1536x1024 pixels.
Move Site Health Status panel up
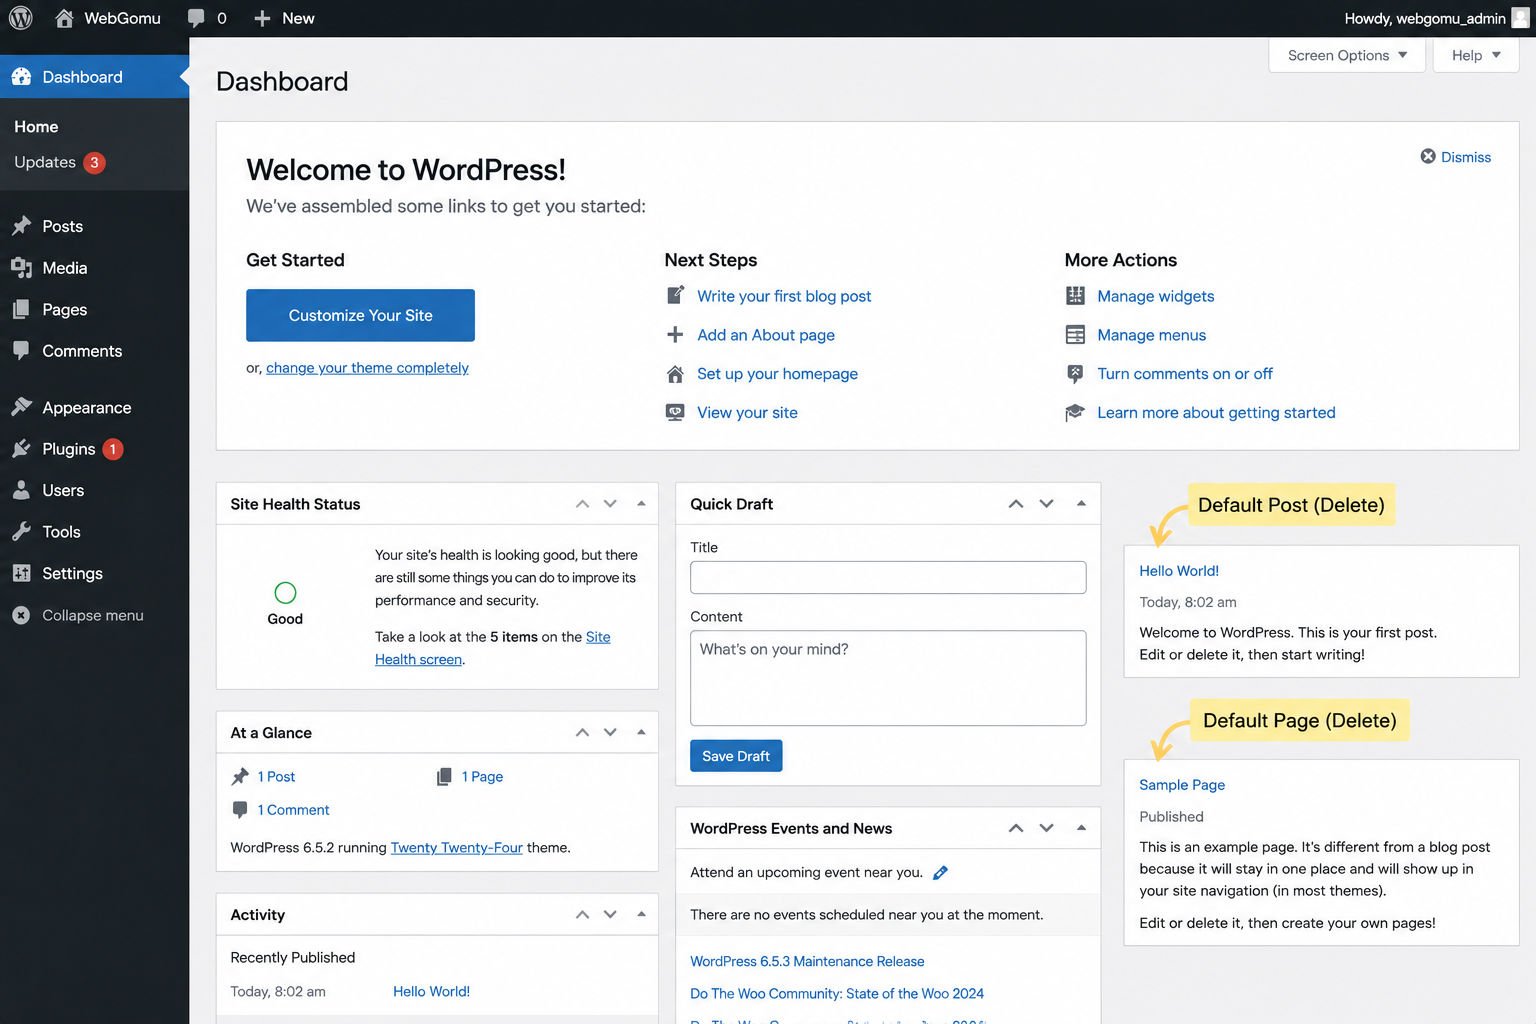point(582,504)
